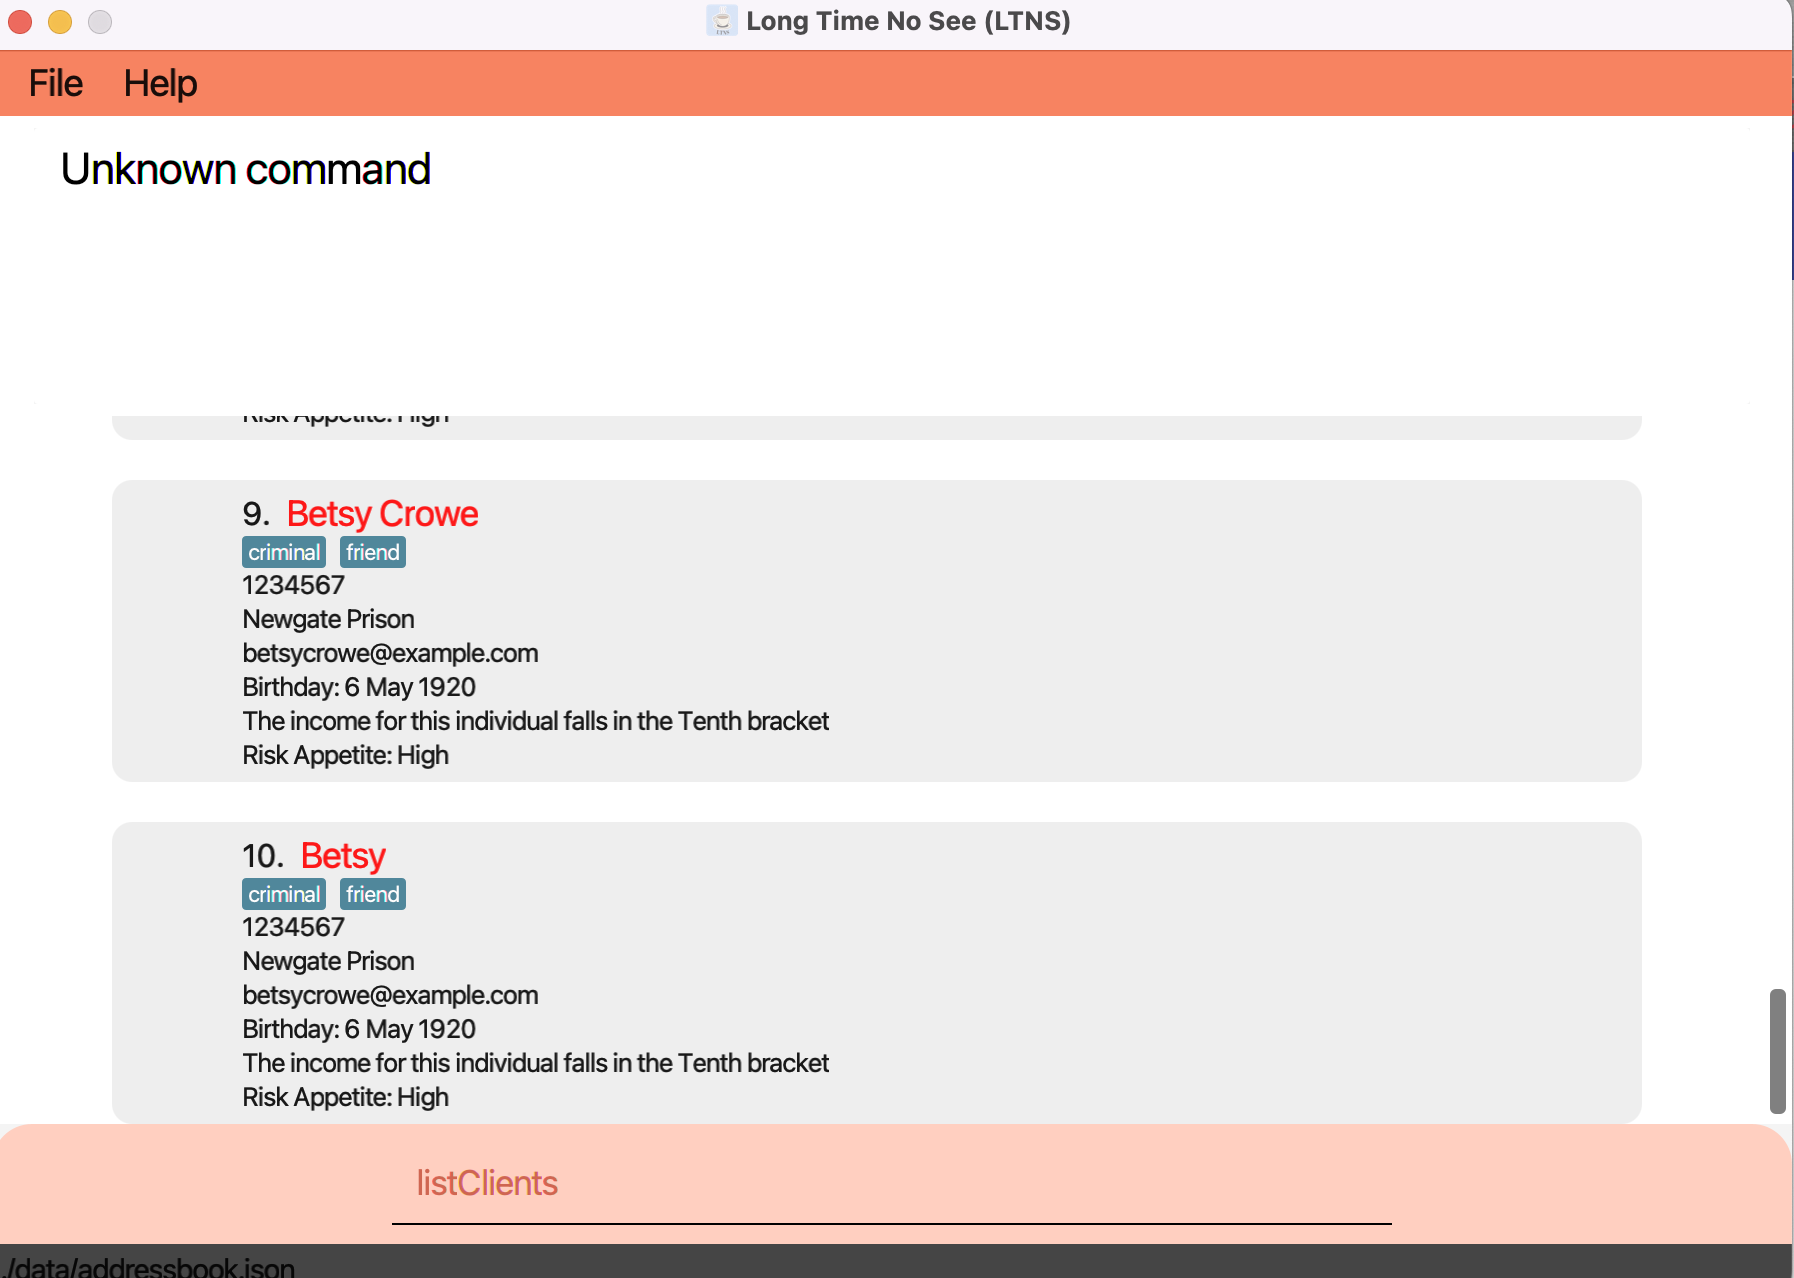This screenshot has width=1794, height=1278.
Task: Open the File menu
Action: [x=55, y=83]
